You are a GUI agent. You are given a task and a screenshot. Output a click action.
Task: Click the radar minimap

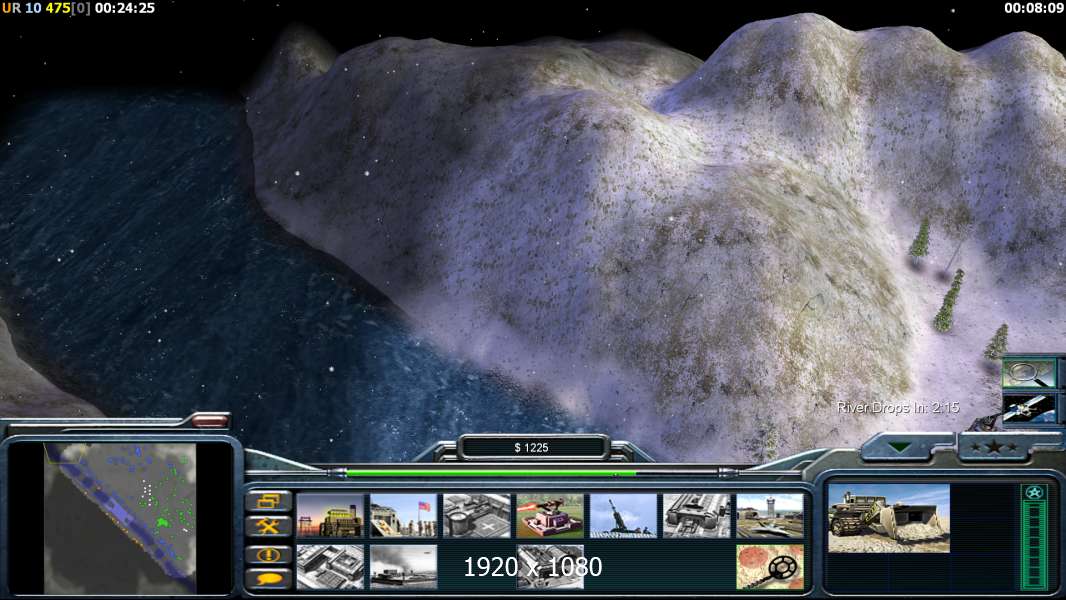click(120, 518)
